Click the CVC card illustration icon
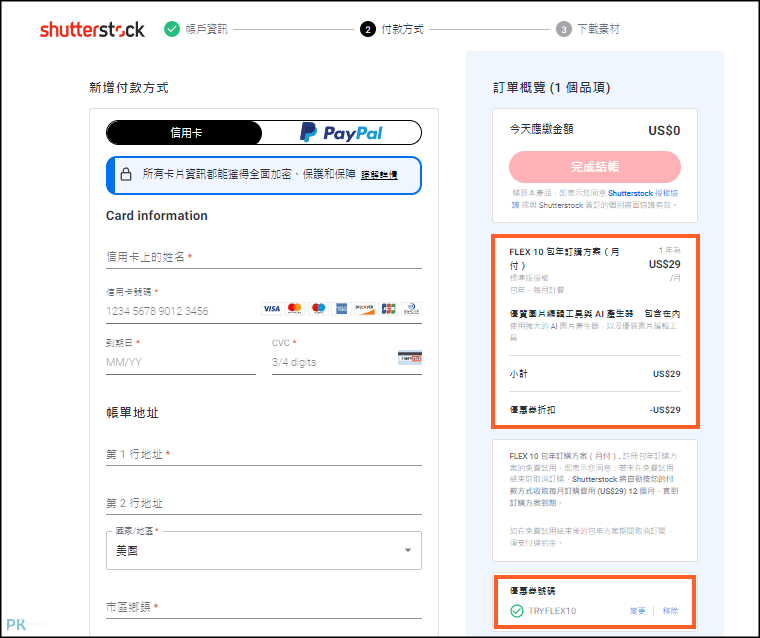 coord(410,358)
